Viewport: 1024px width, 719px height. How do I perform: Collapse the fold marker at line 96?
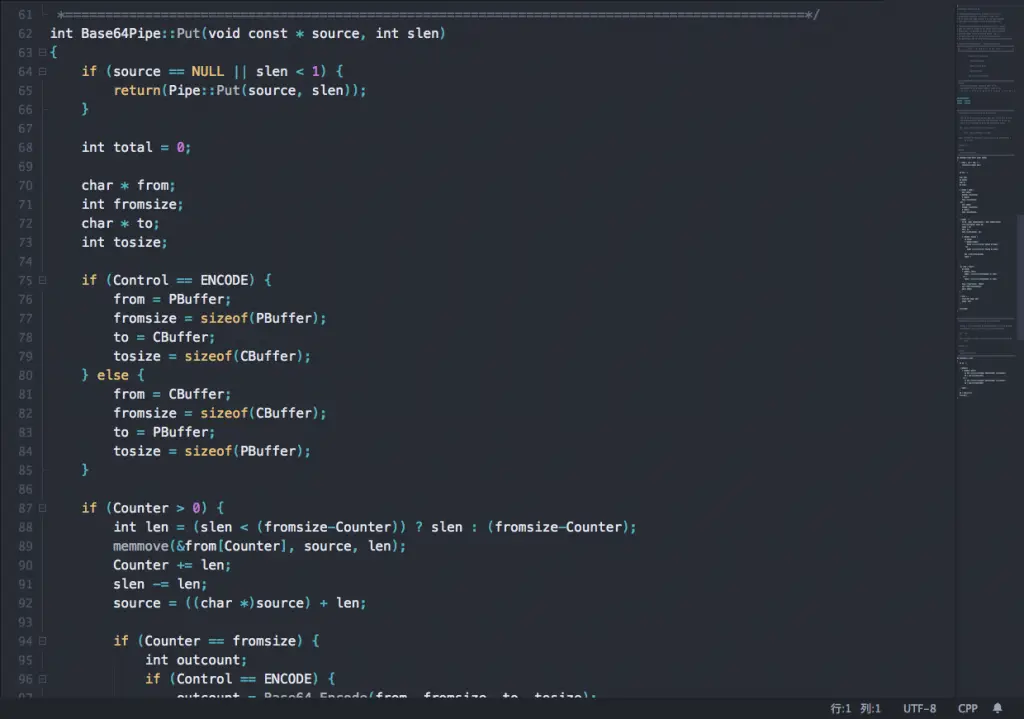[x=42, y=679]
